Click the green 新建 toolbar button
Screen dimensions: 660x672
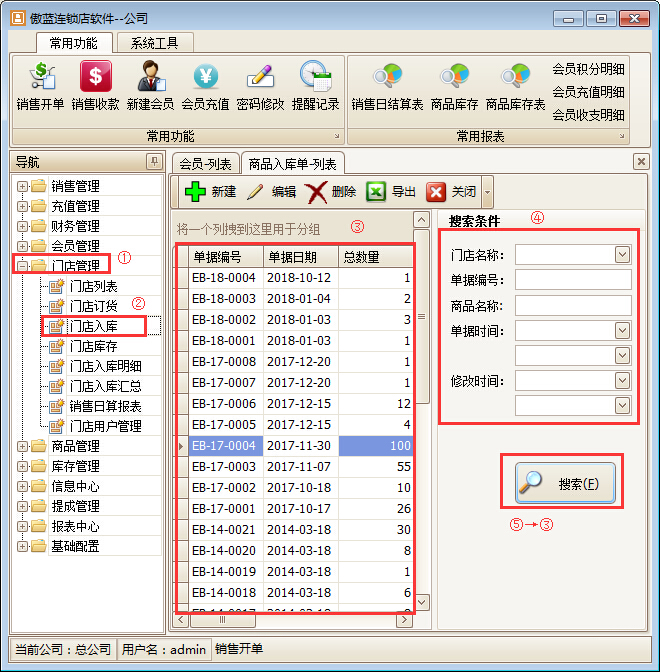(211, 192)
